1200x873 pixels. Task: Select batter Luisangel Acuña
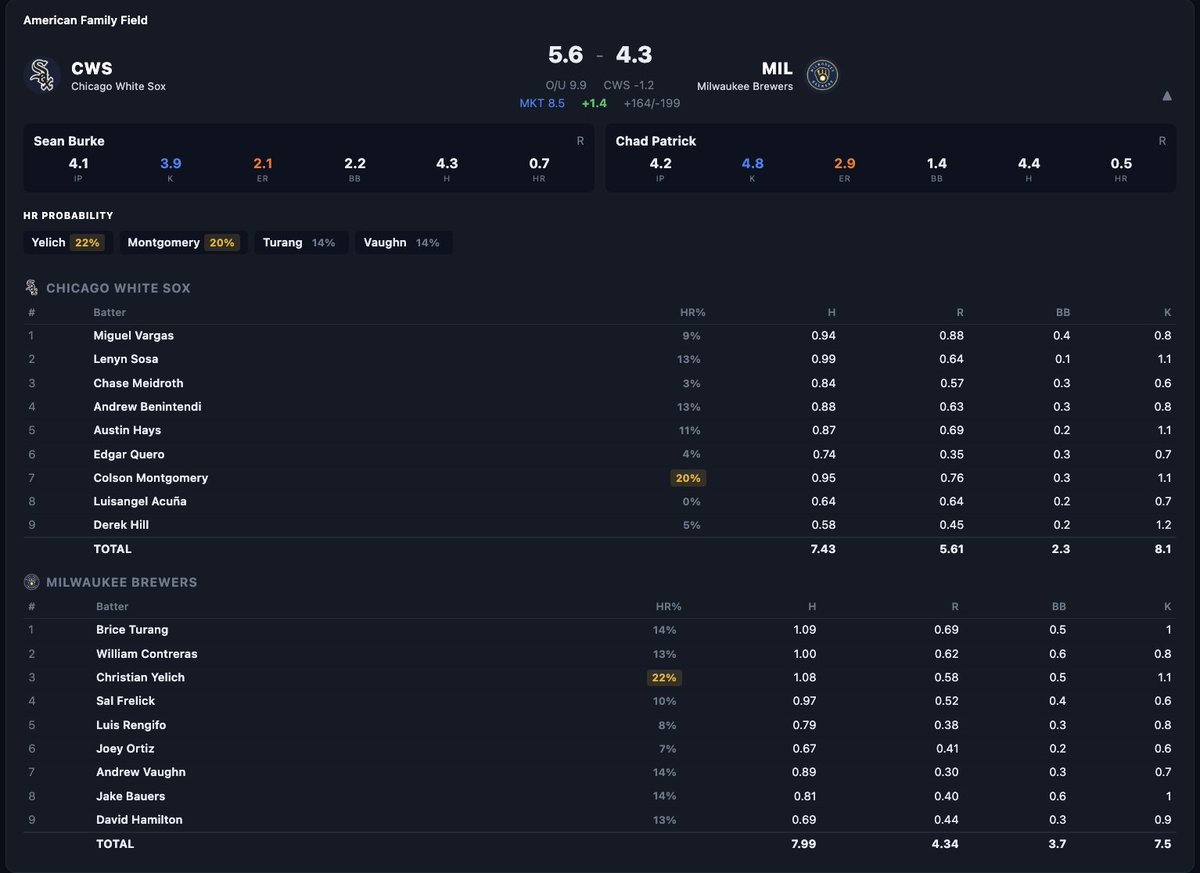pyautogui.click(x=140, y=501)
